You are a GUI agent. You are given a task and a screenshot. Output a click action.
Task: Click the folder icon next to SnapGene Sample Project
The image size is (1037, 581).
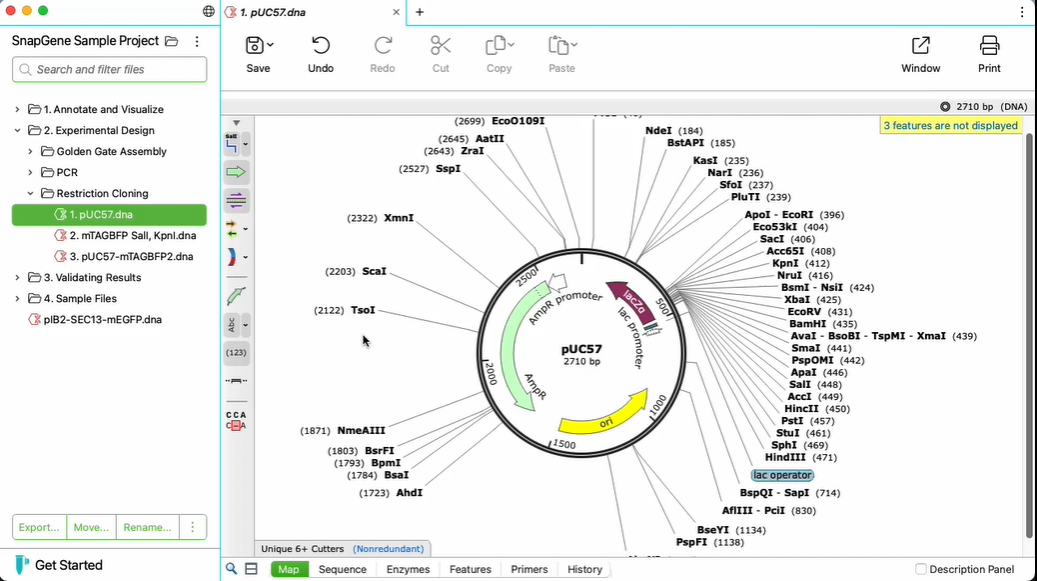click(x=171, y=41)
